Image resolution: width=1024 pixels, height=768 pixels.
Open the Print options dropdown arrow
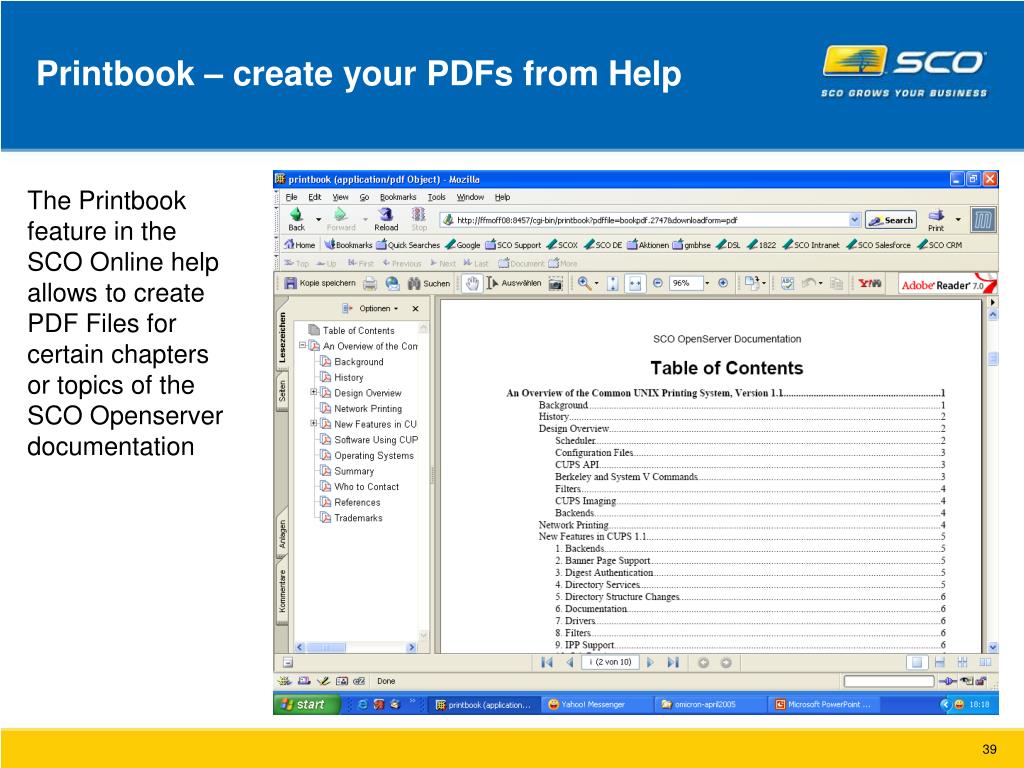point(958,219)
